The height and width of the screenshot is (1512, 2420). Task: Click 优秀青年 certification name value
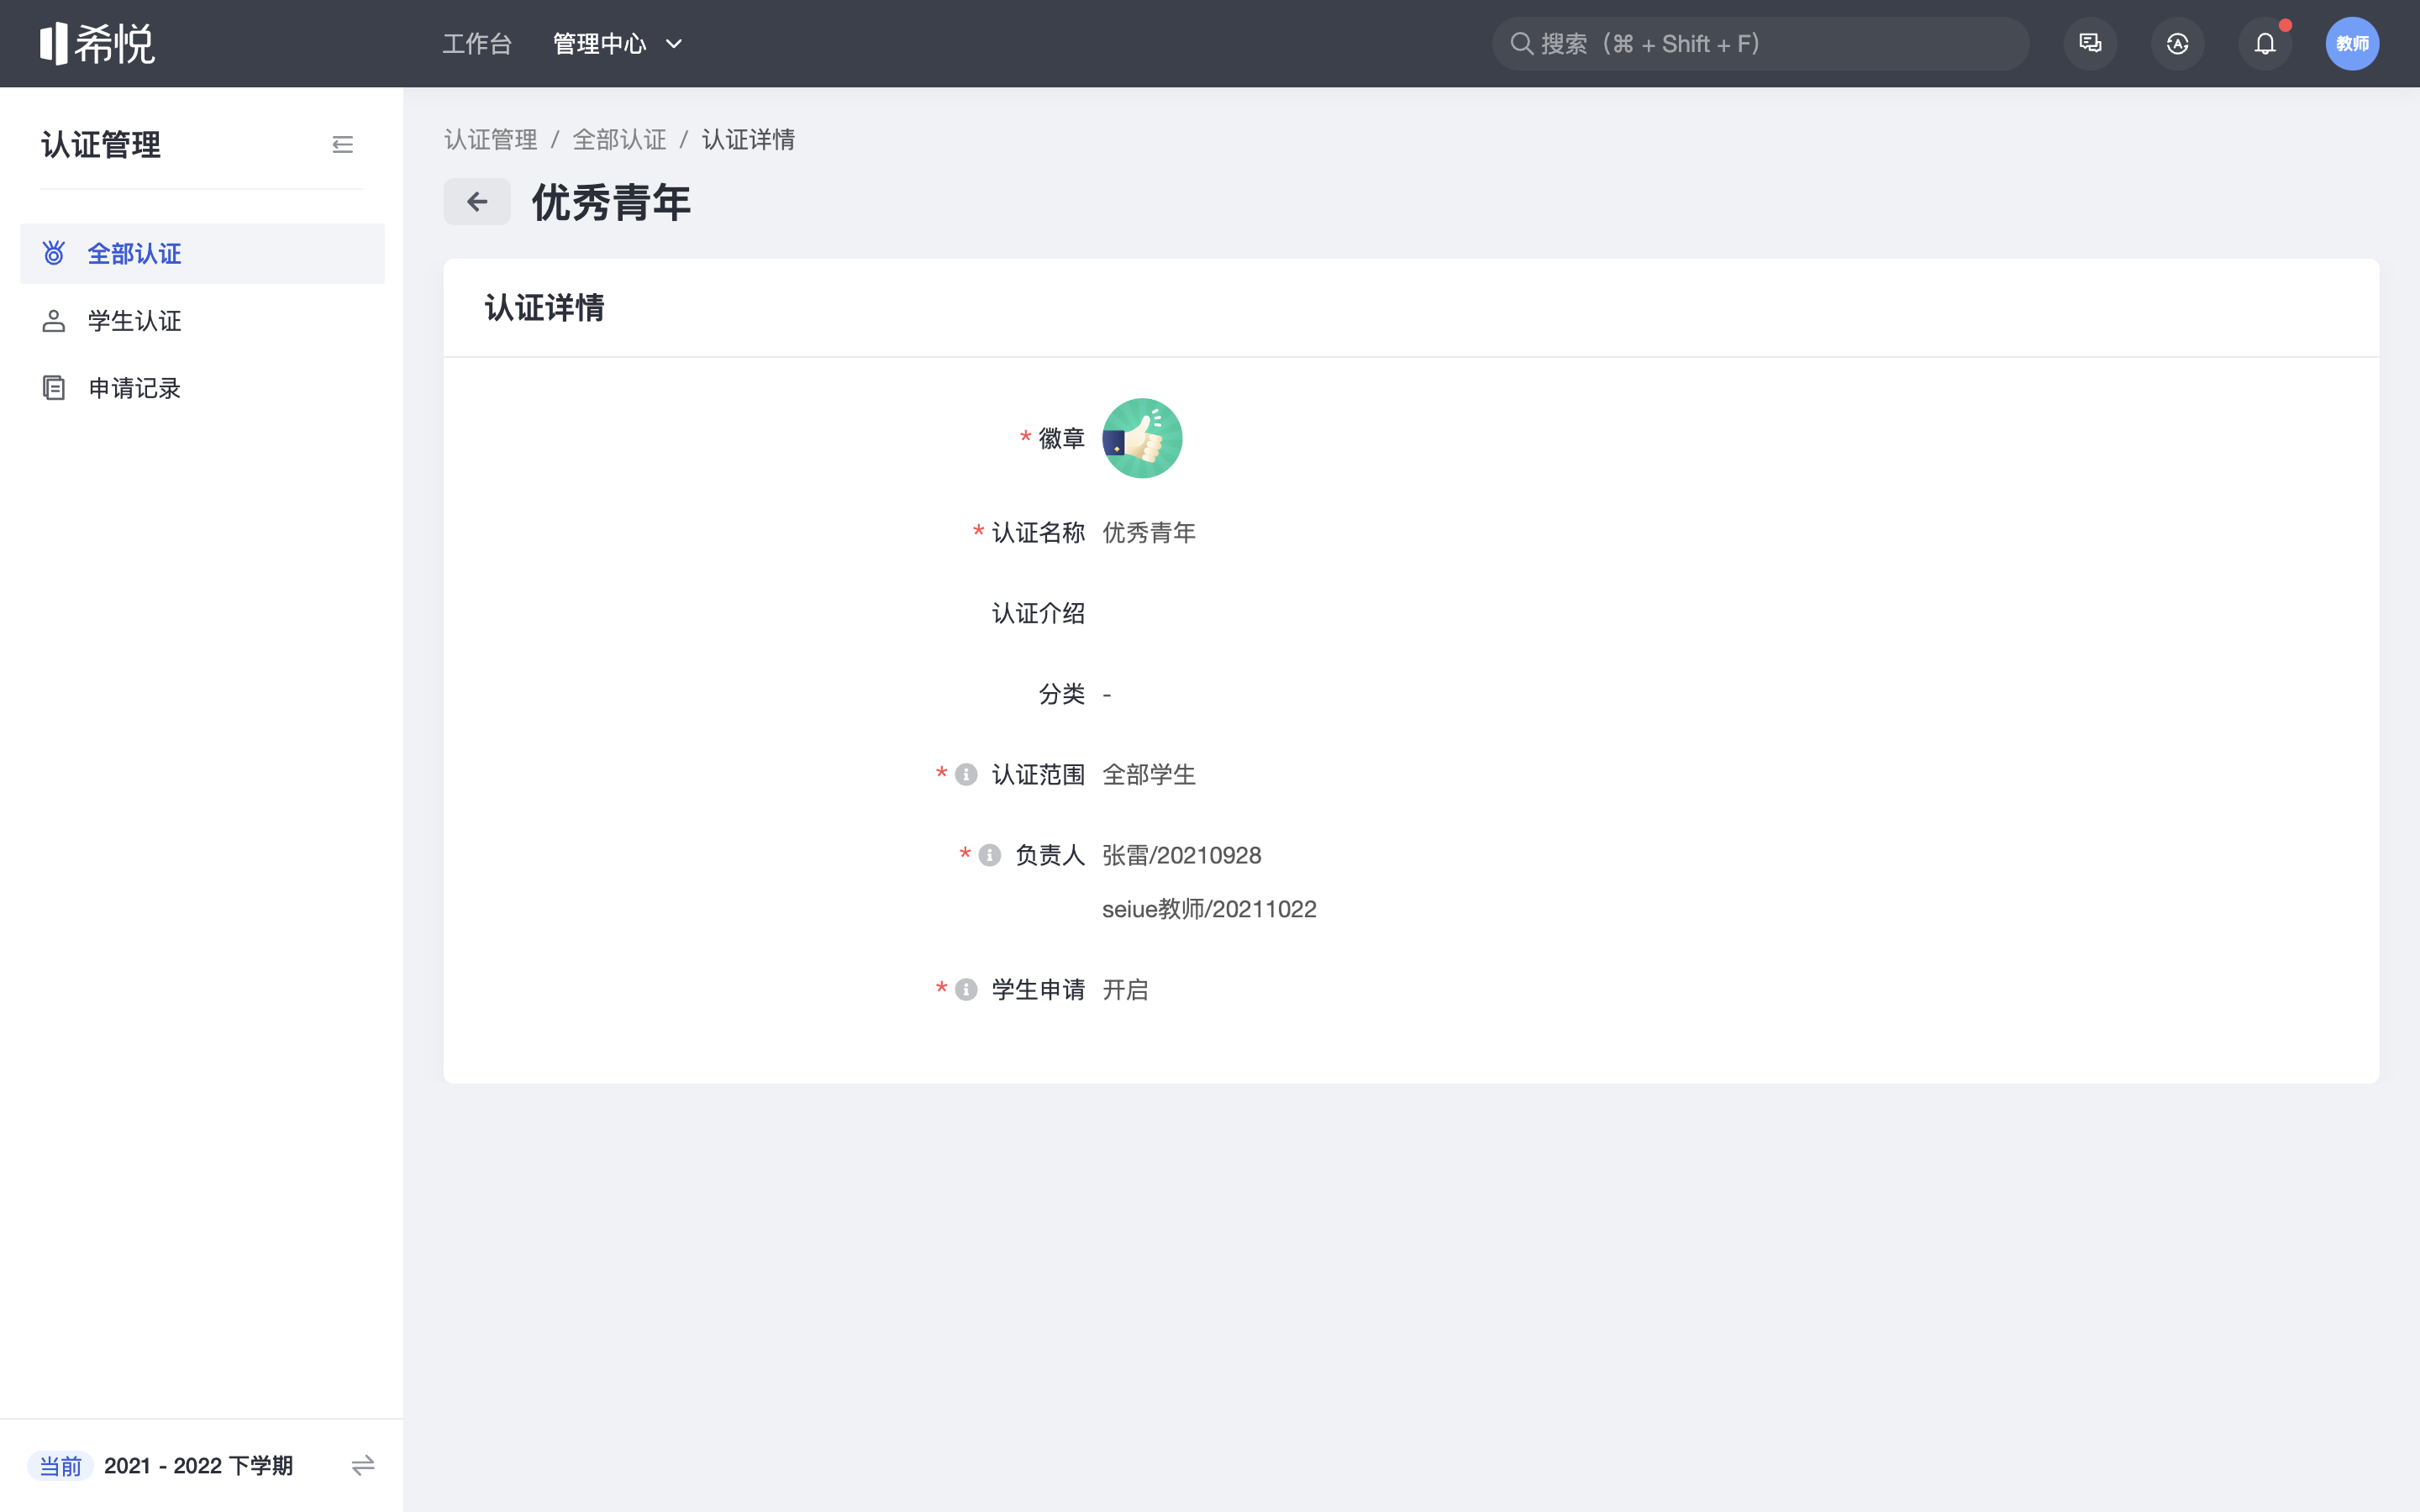(x=1149, y=533)
